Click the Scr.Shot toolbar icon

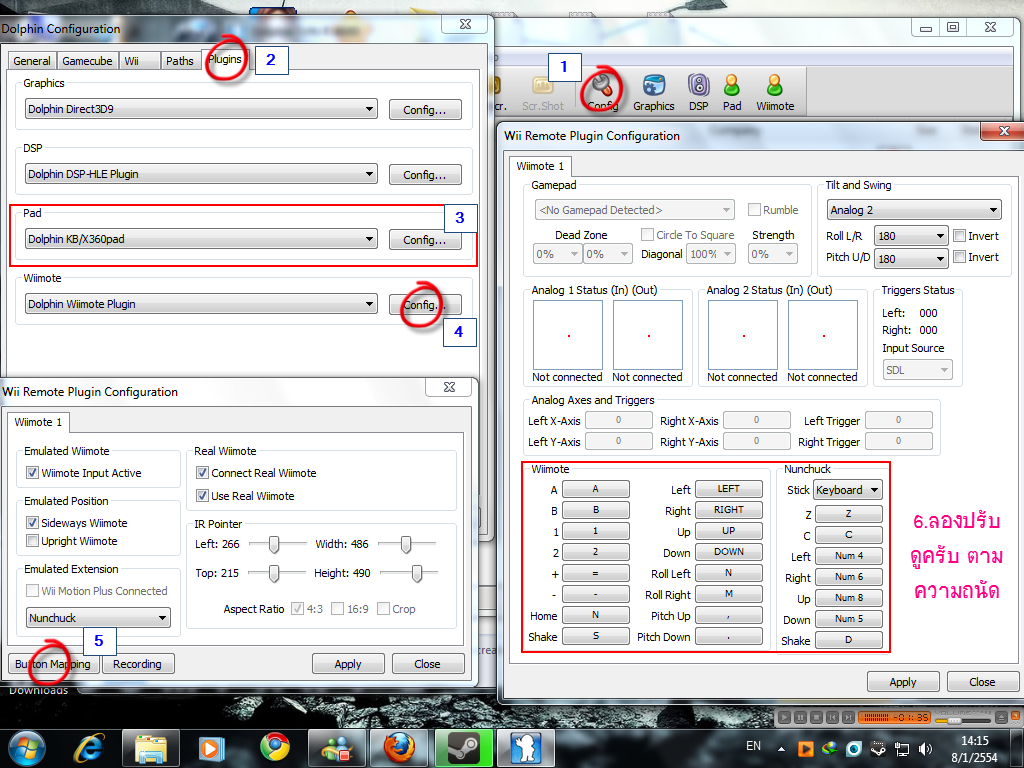pos(542,92)
